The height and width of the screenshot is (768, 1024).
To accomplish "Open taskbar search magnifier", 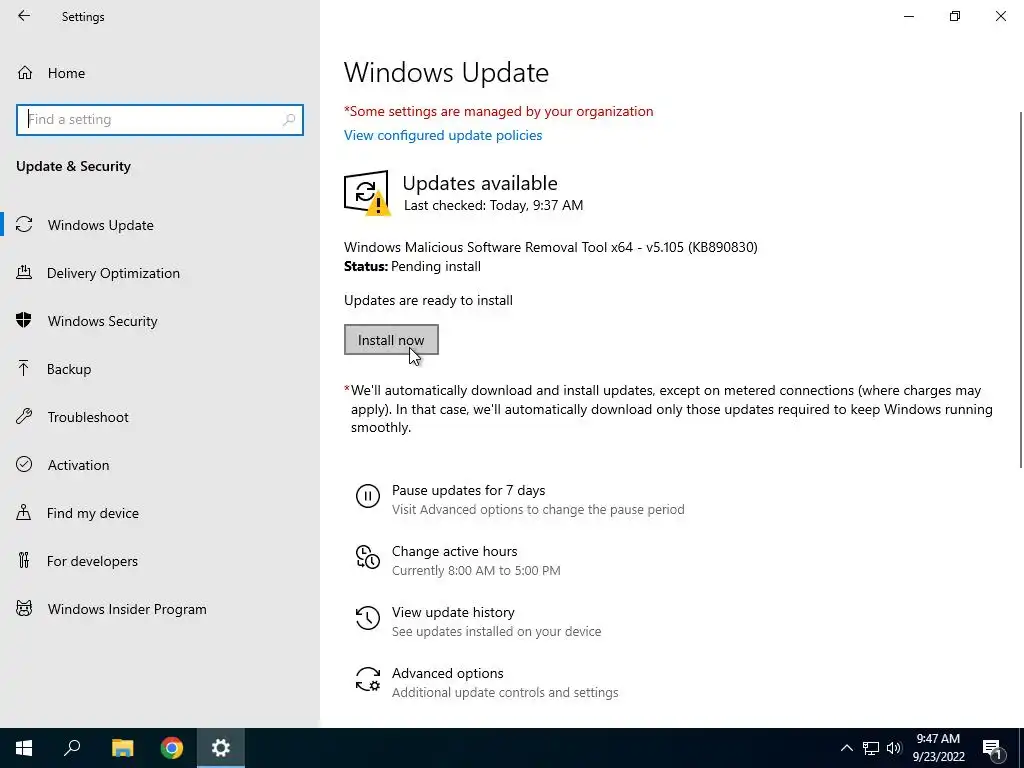I will [x=72, y=748].
